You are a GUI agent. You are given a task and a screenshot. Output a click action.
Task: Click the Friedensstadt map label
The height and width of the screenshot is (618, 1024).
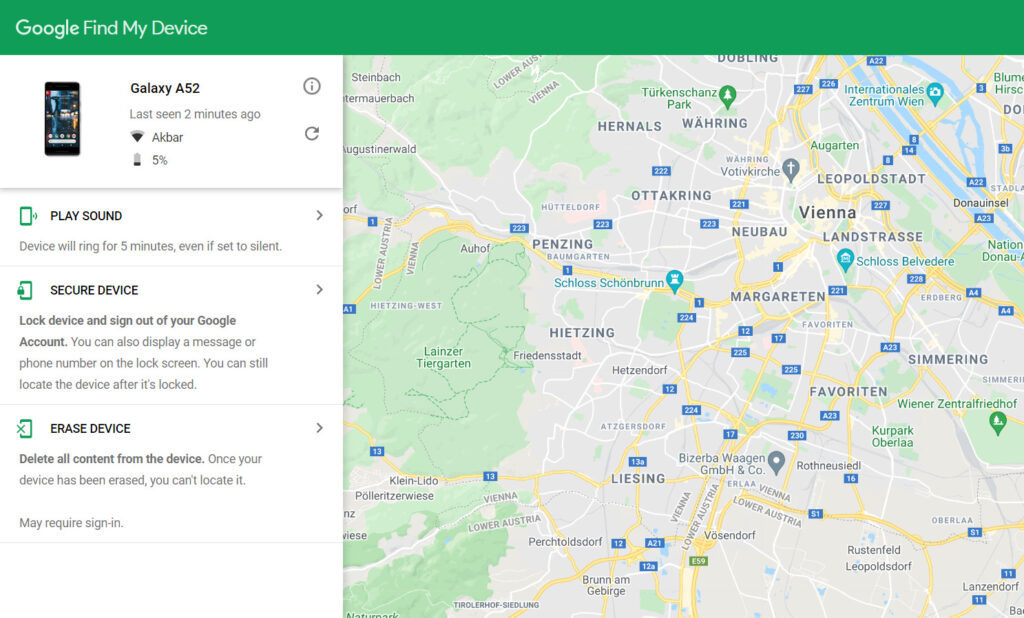(547, 356)
